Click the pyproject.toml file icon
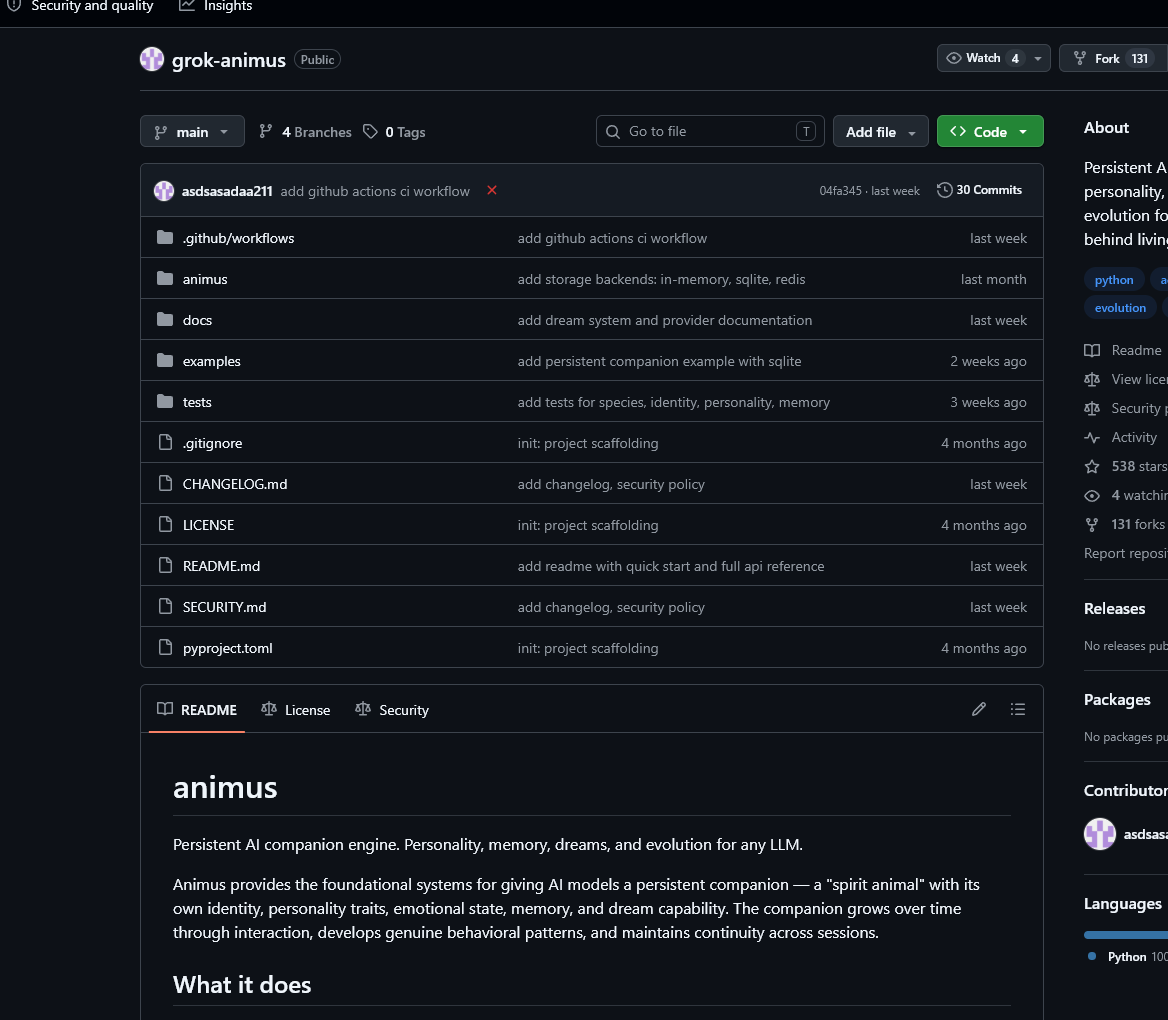Screen dimensions: 1168x1020 pyautogui.click(x=165, y=647)
